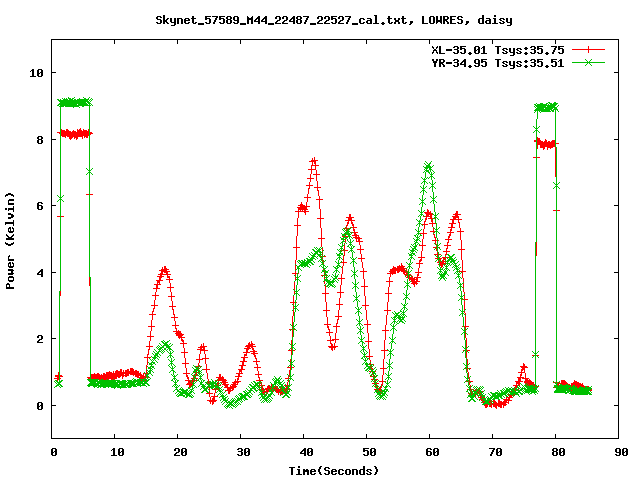
Task: Click the green YR legend line sample
Action: pos(588,62)
